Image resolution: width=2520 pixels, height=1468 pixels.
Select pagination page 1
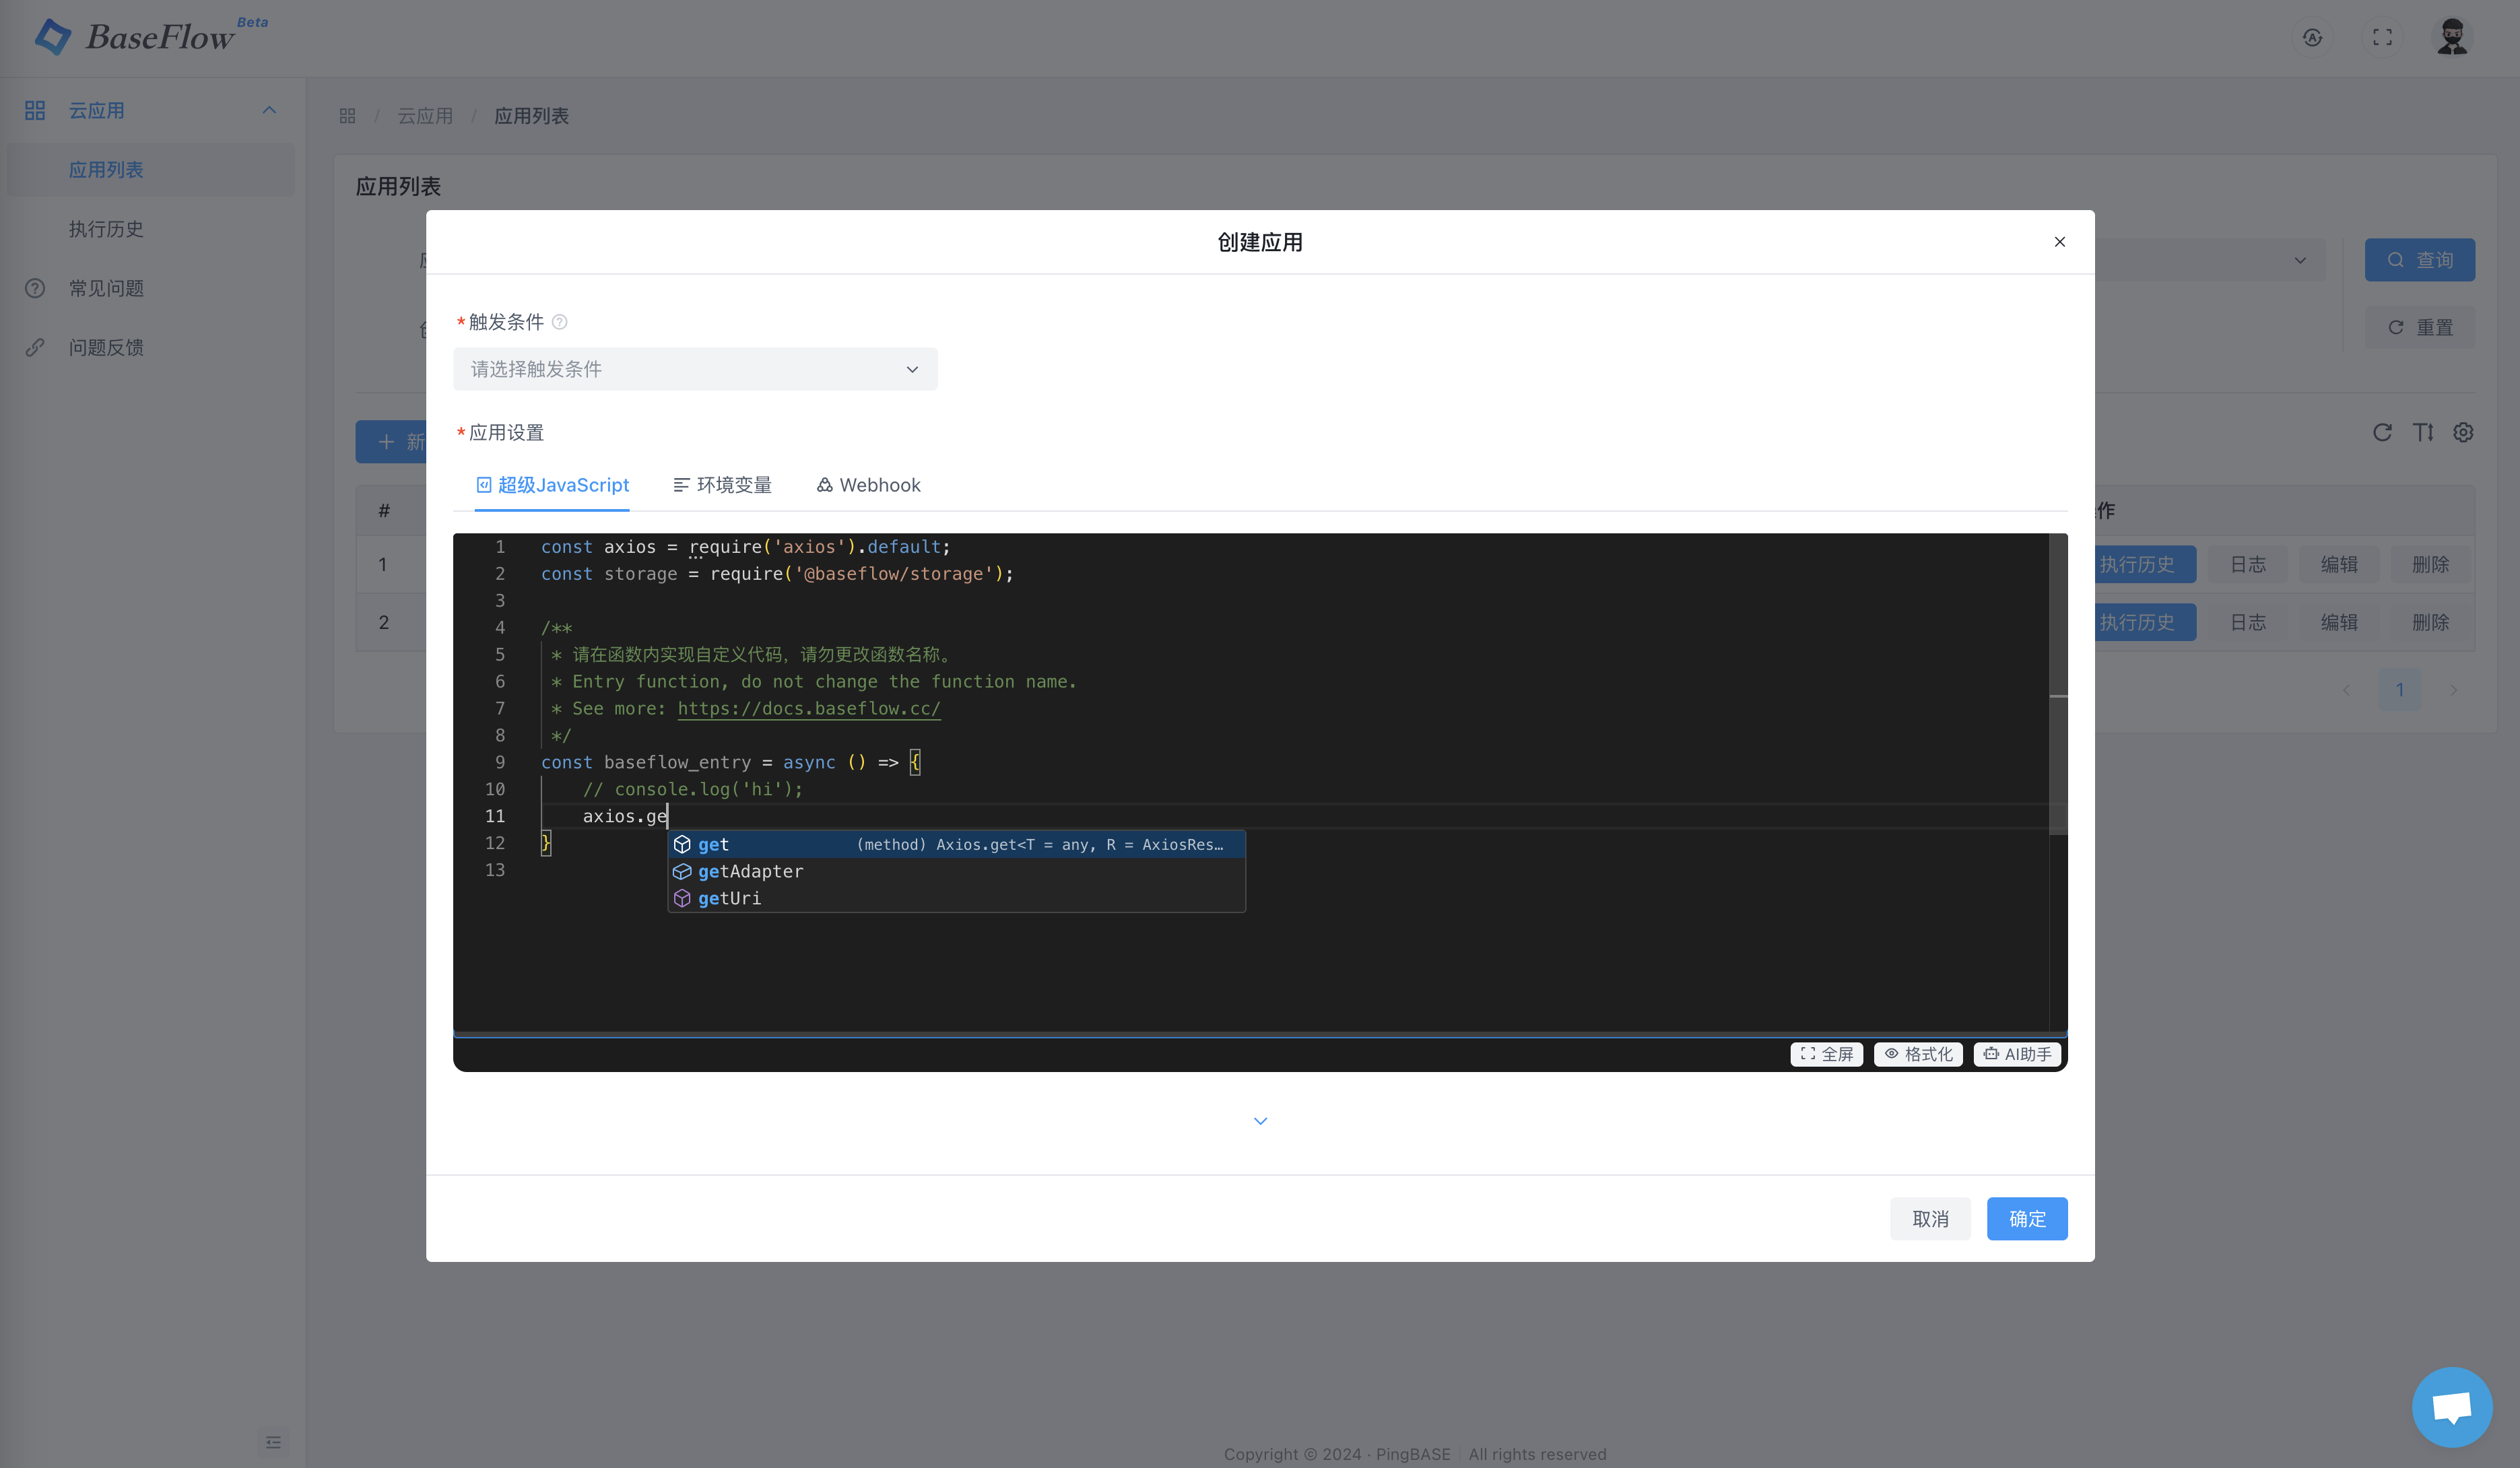pos(2399,690)
